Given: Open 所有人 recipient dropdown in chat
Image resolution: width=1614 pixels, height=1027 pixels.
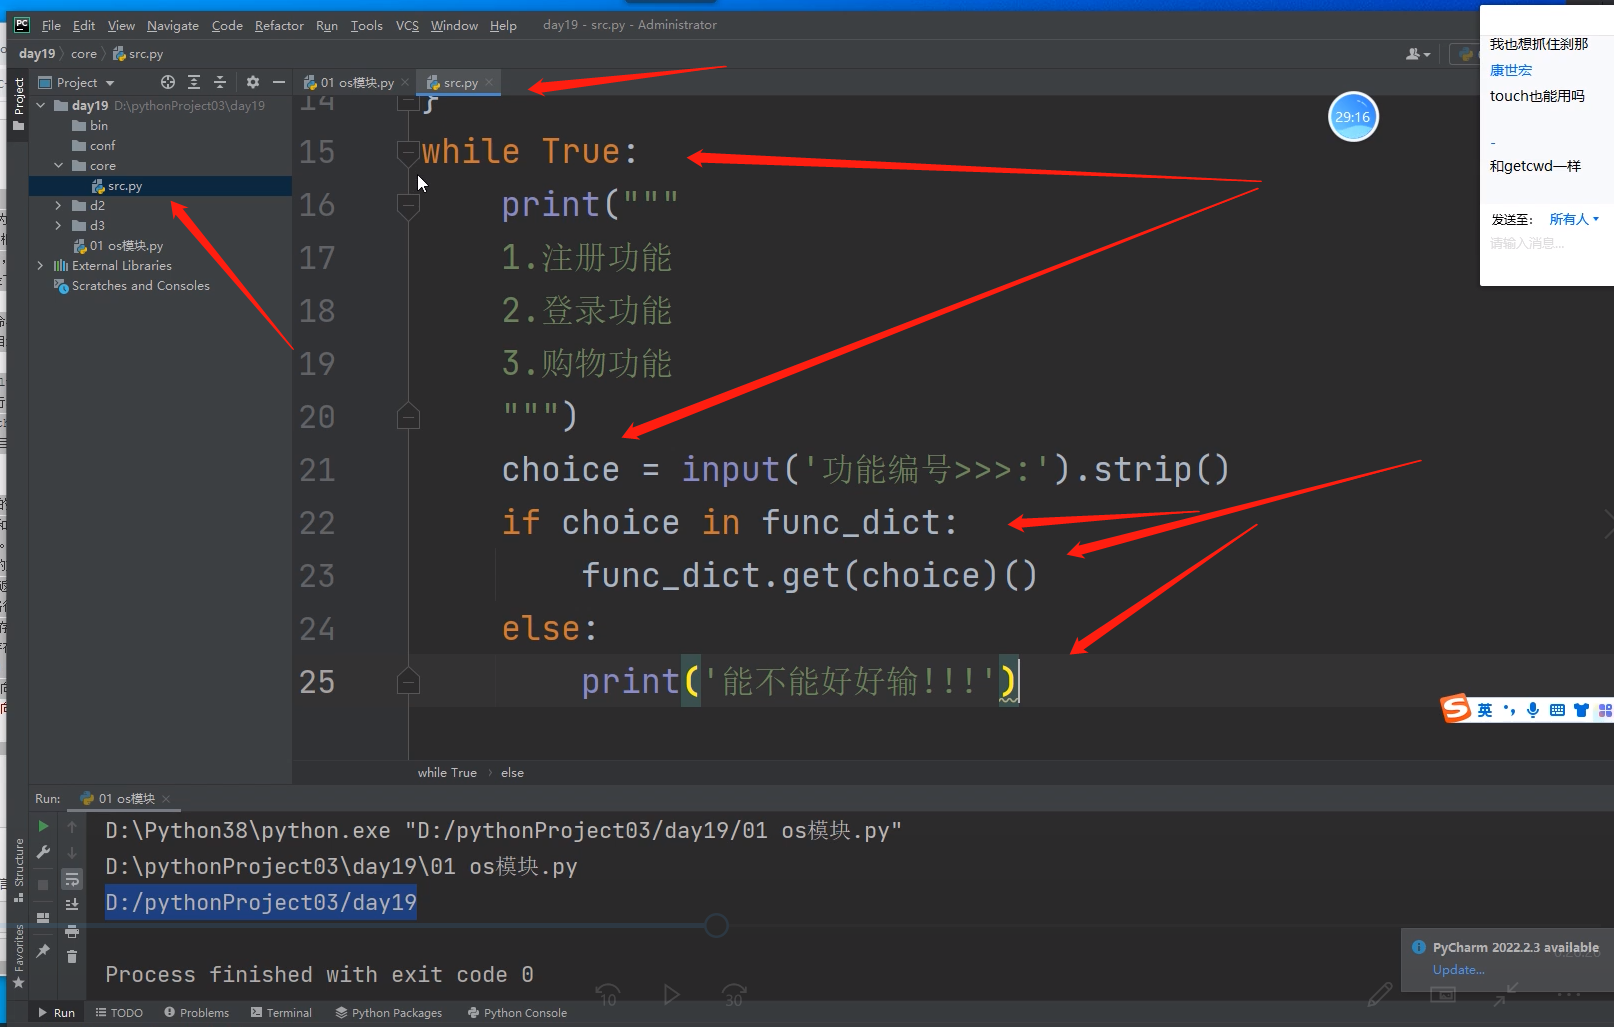Looking at the screenshot, I should [1574, 219].
